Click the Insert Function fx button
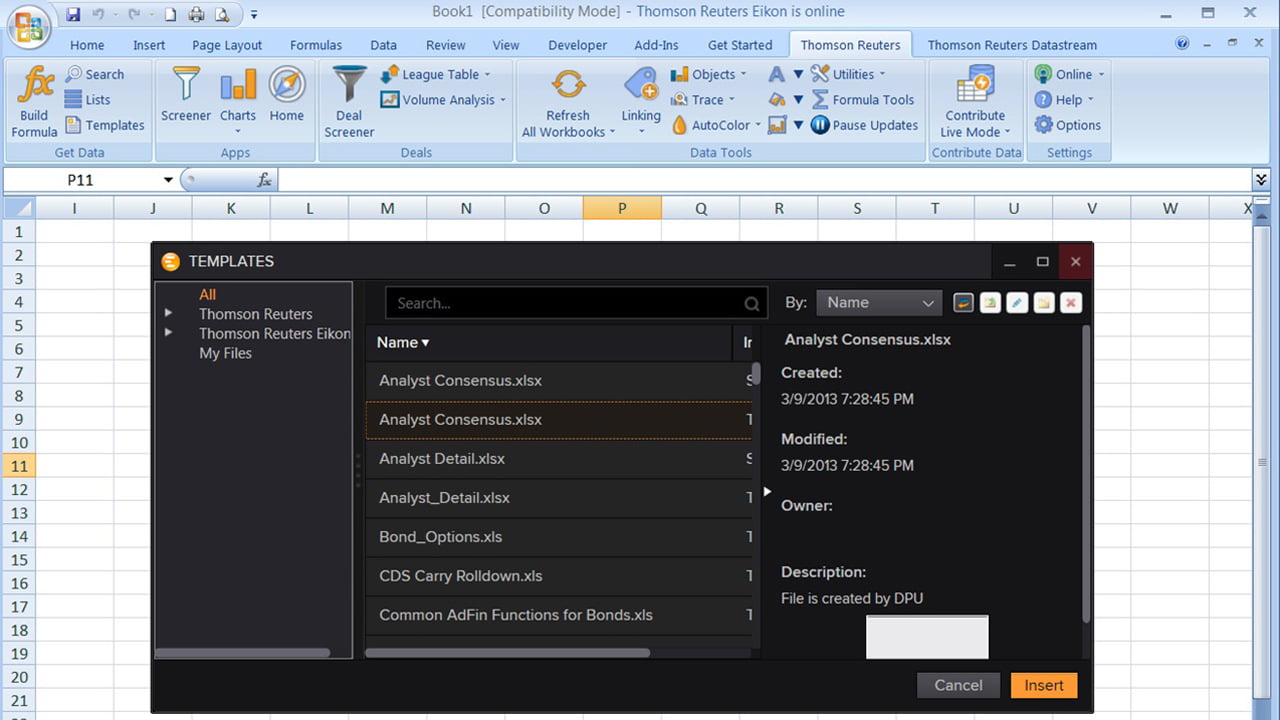Viewport: 1280px width, 720px height. pos(264,180)
